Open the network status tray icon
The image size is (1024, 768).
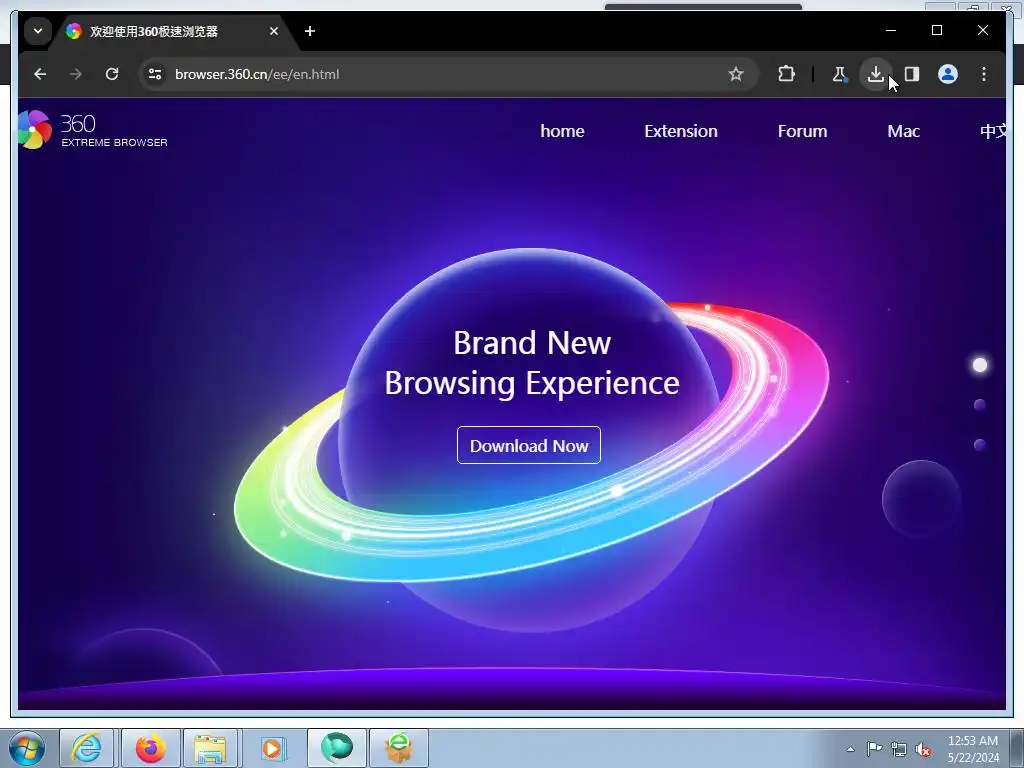pyautogui.click(x=899, y=749)
